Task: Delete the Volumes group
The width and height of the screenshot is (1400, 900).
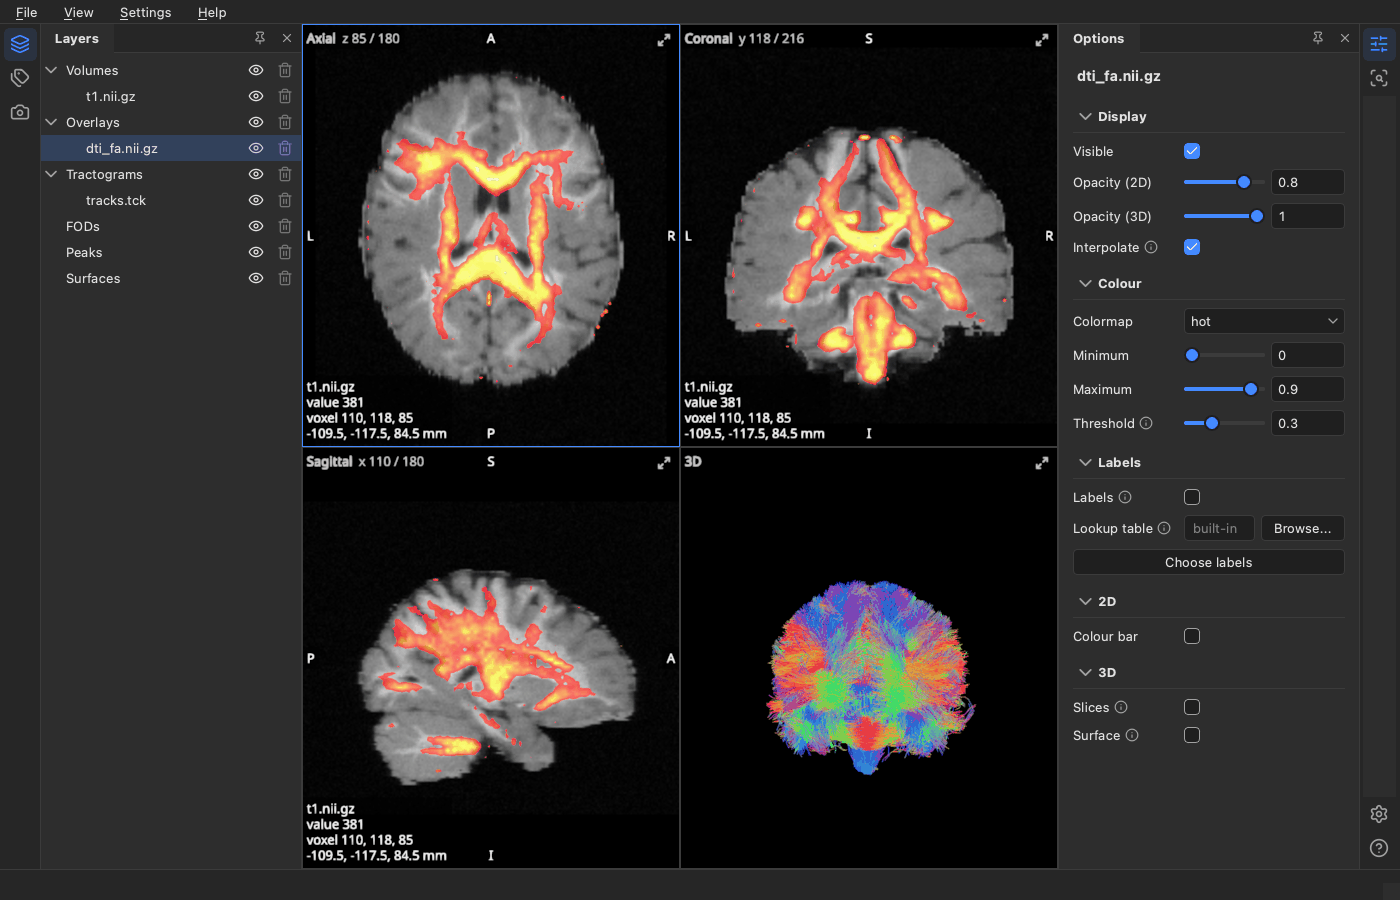Action: (285, 70)
